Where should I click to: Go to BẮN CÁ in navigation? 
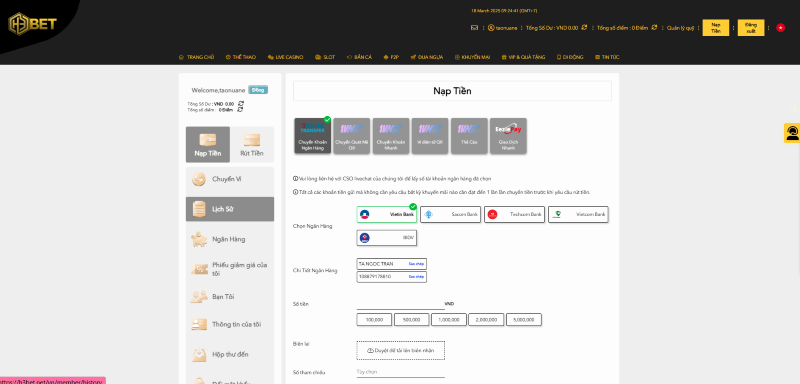point(359,57)
